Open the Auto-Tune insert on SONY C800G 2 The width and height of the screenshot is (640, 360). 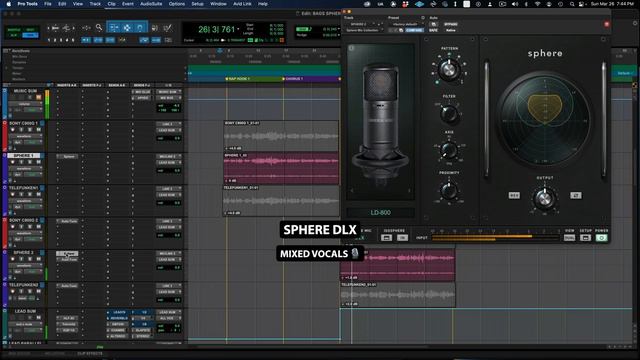click(x=68, y=221)
